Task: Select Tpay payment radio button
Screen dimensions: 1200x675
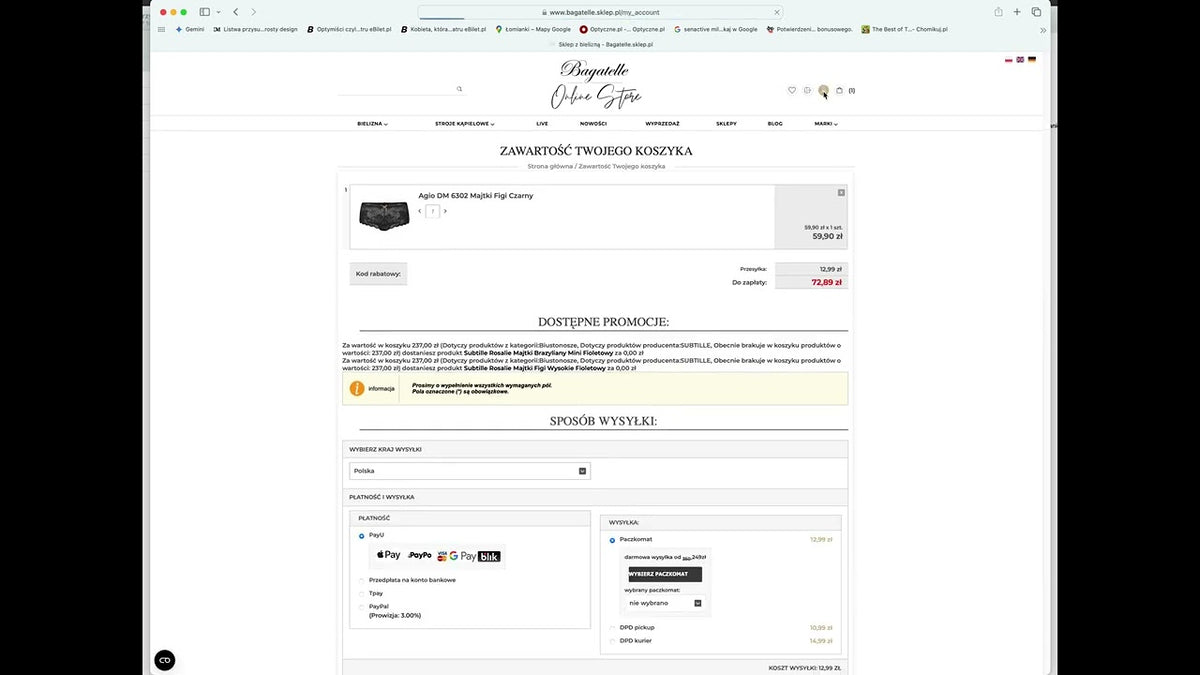Action: coord(362,593)
